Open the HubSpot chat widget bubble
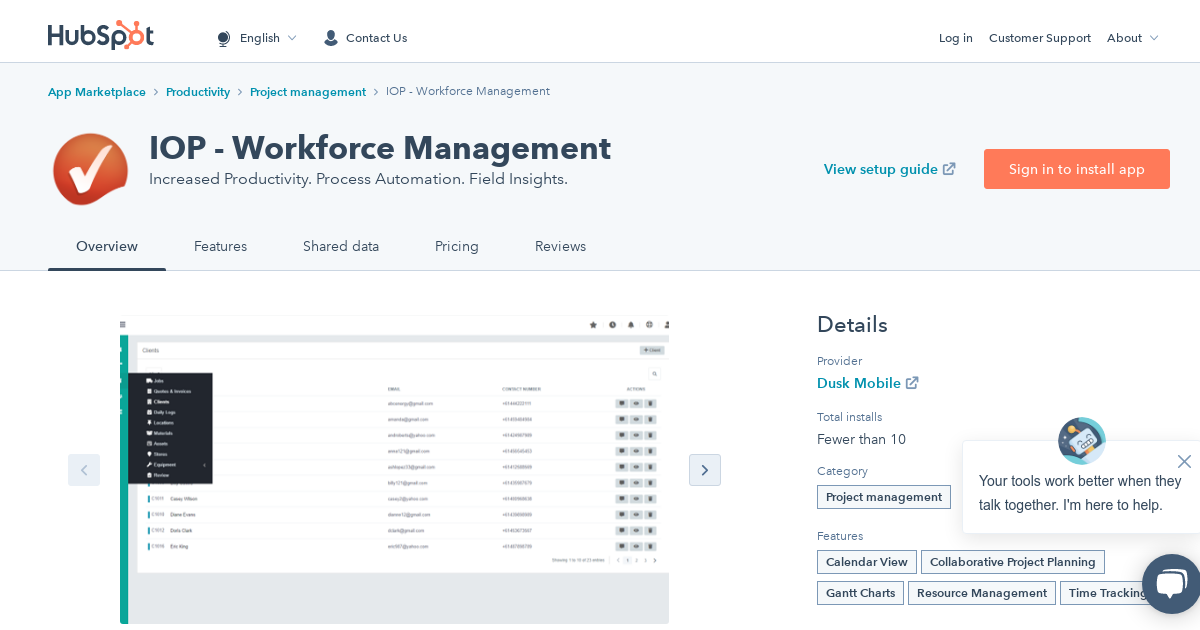 1170,584
